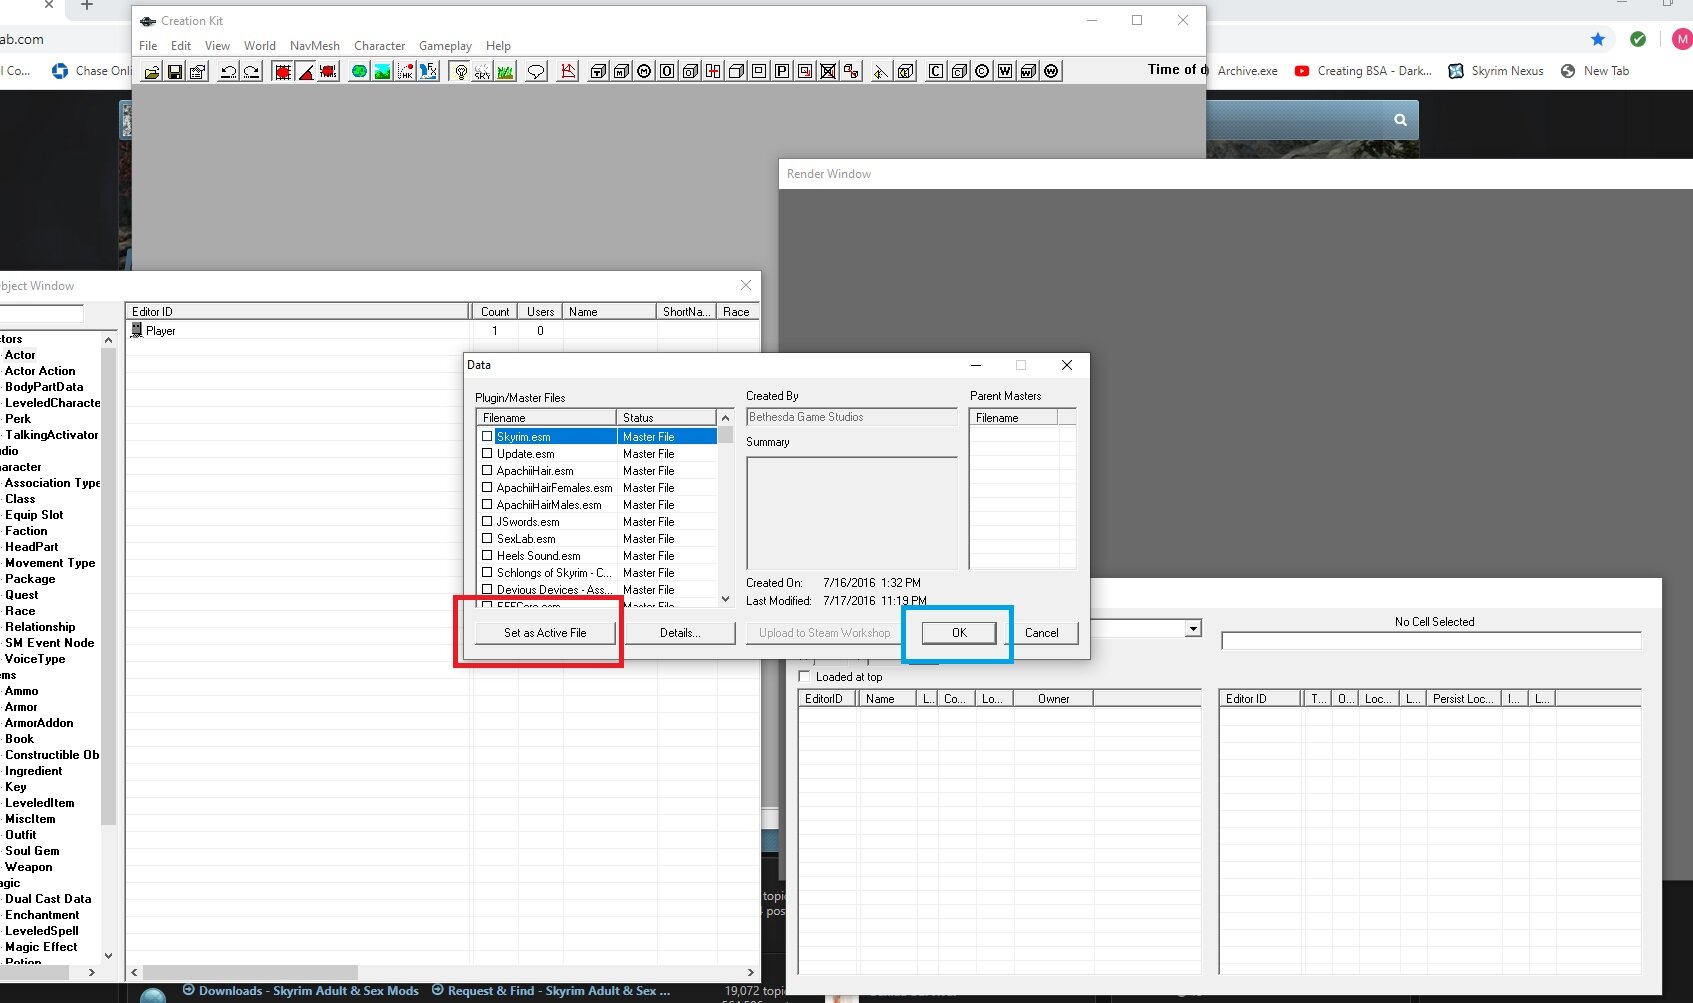
Task: Open the File menu
Action: pyautogui.click(x=148, y=46)
